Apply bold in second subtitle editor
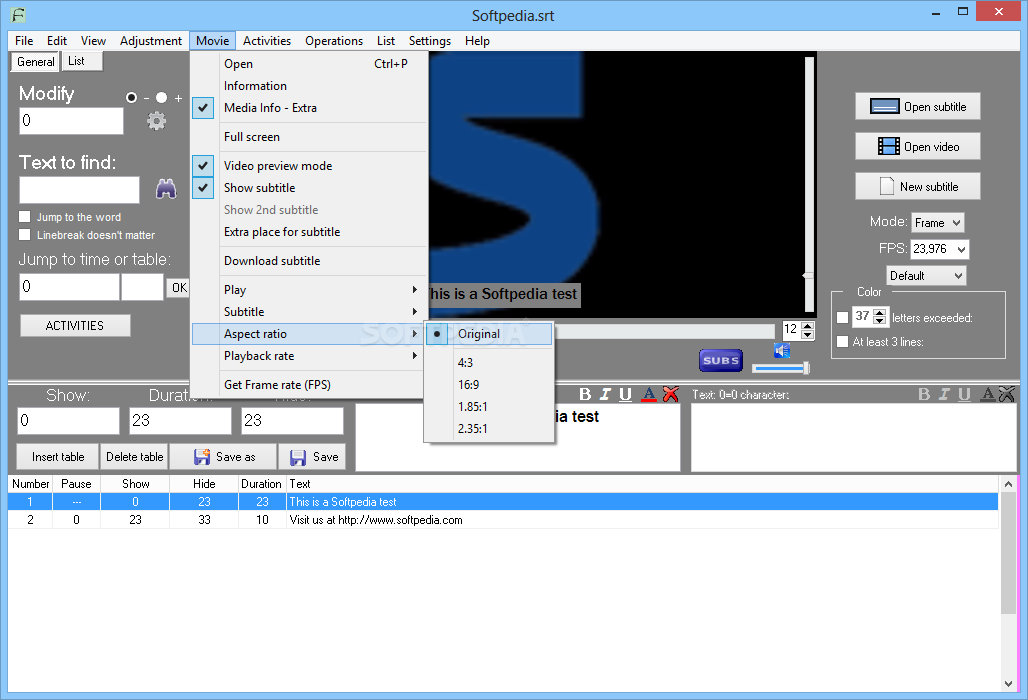The height and width of the screenshot is (700, 1028). 924,394
